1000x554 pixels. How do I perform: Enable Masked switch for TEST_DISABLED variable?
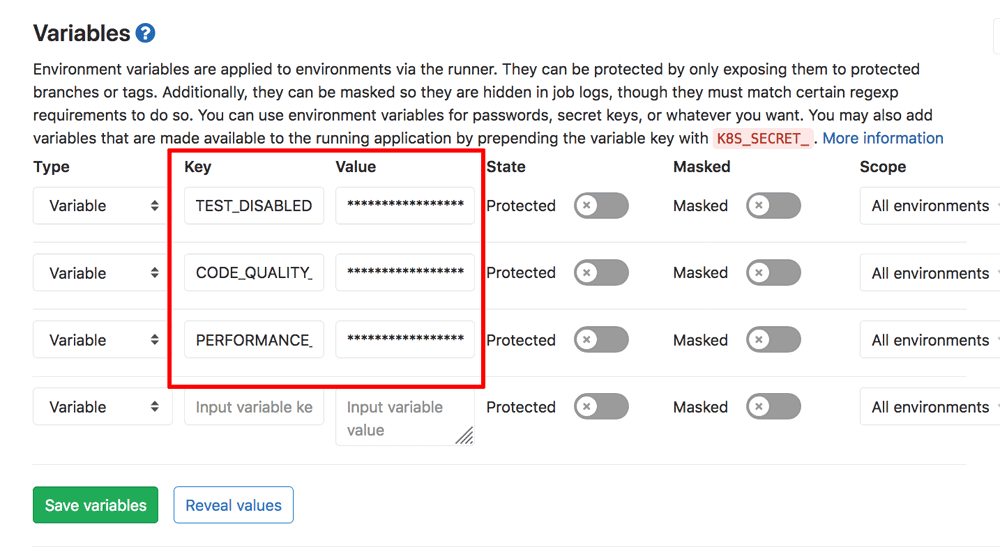click(x=773, y=206)
